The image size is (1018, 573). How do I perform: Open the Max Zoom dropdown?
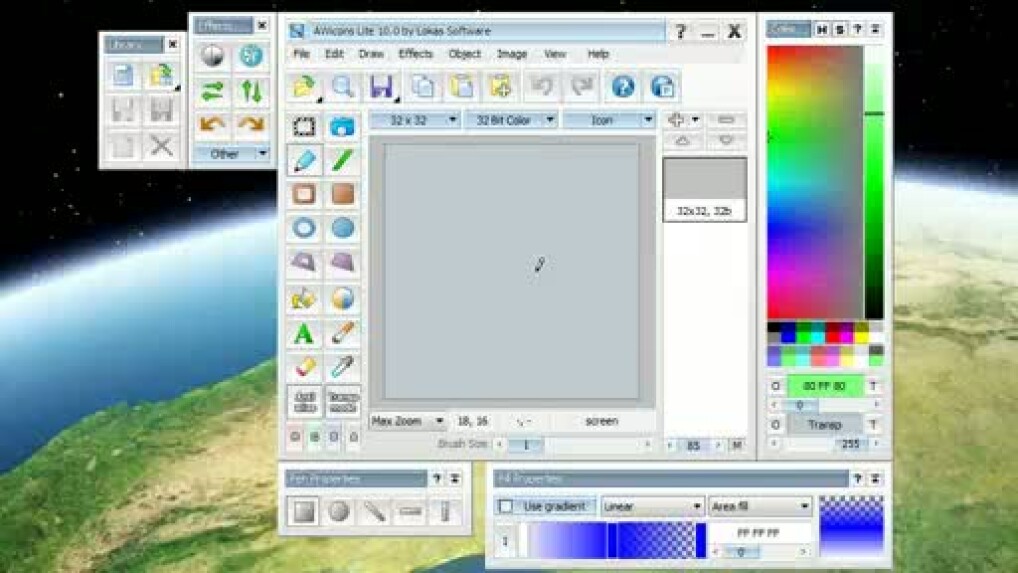pos(408,422)
